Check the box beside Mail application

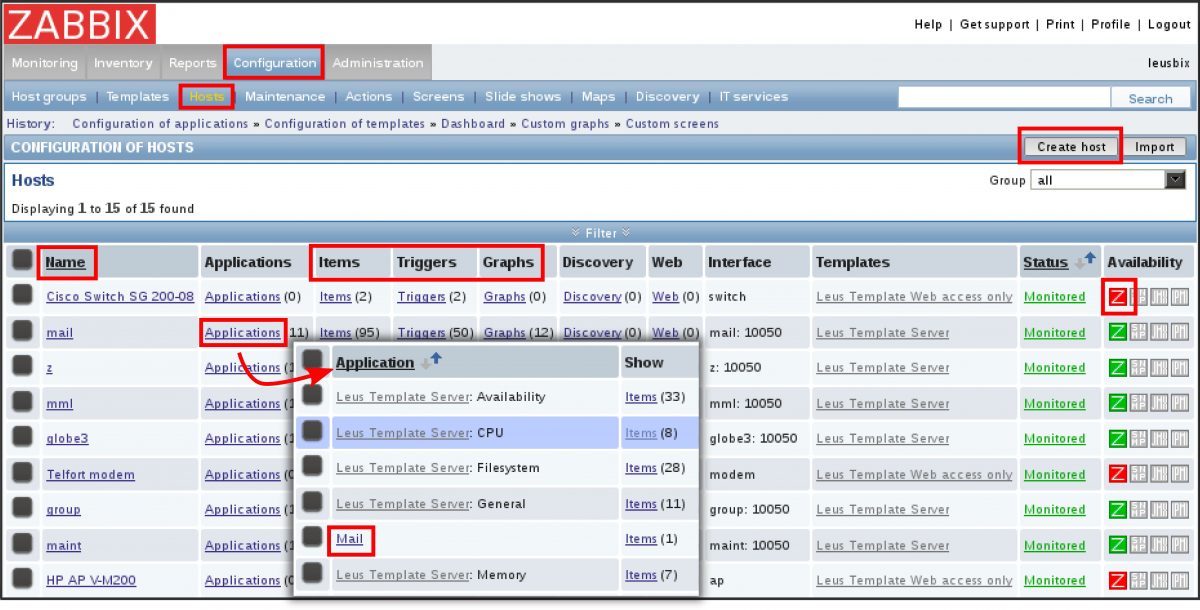(x=312, y=539)
